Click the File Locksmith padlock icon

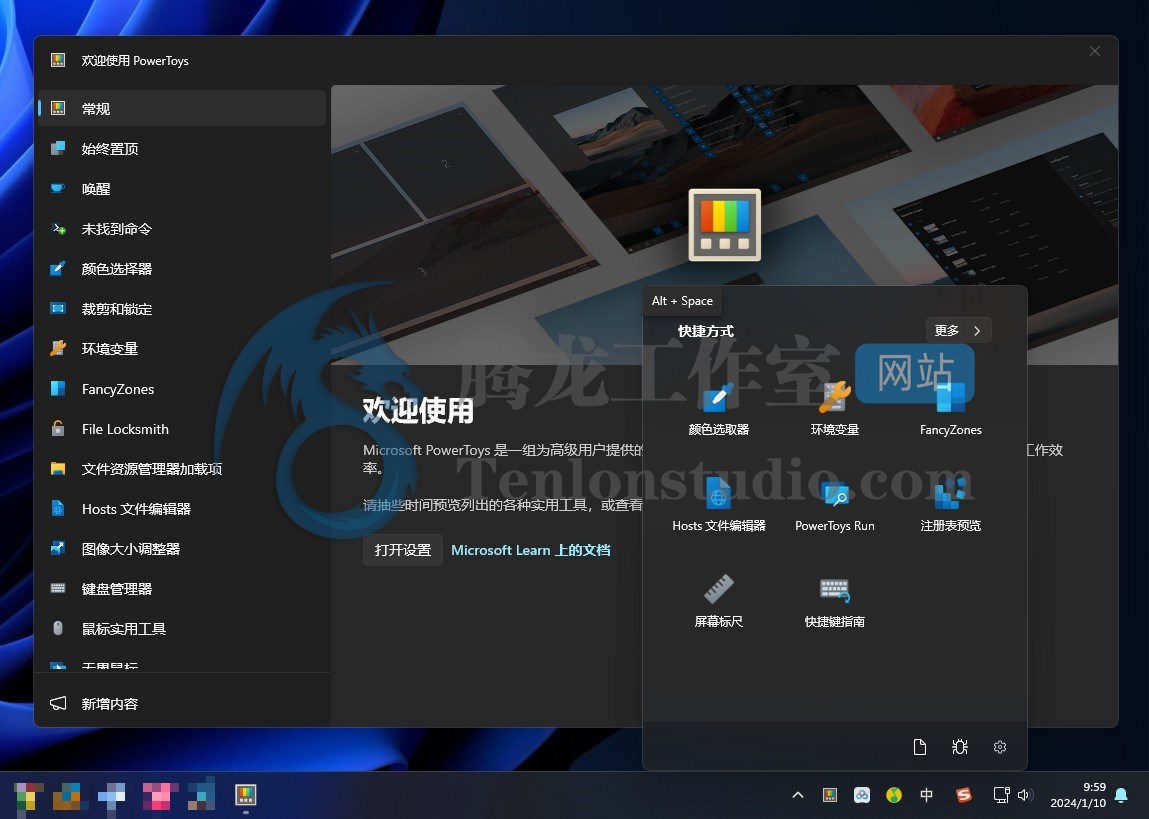[58, 429]
